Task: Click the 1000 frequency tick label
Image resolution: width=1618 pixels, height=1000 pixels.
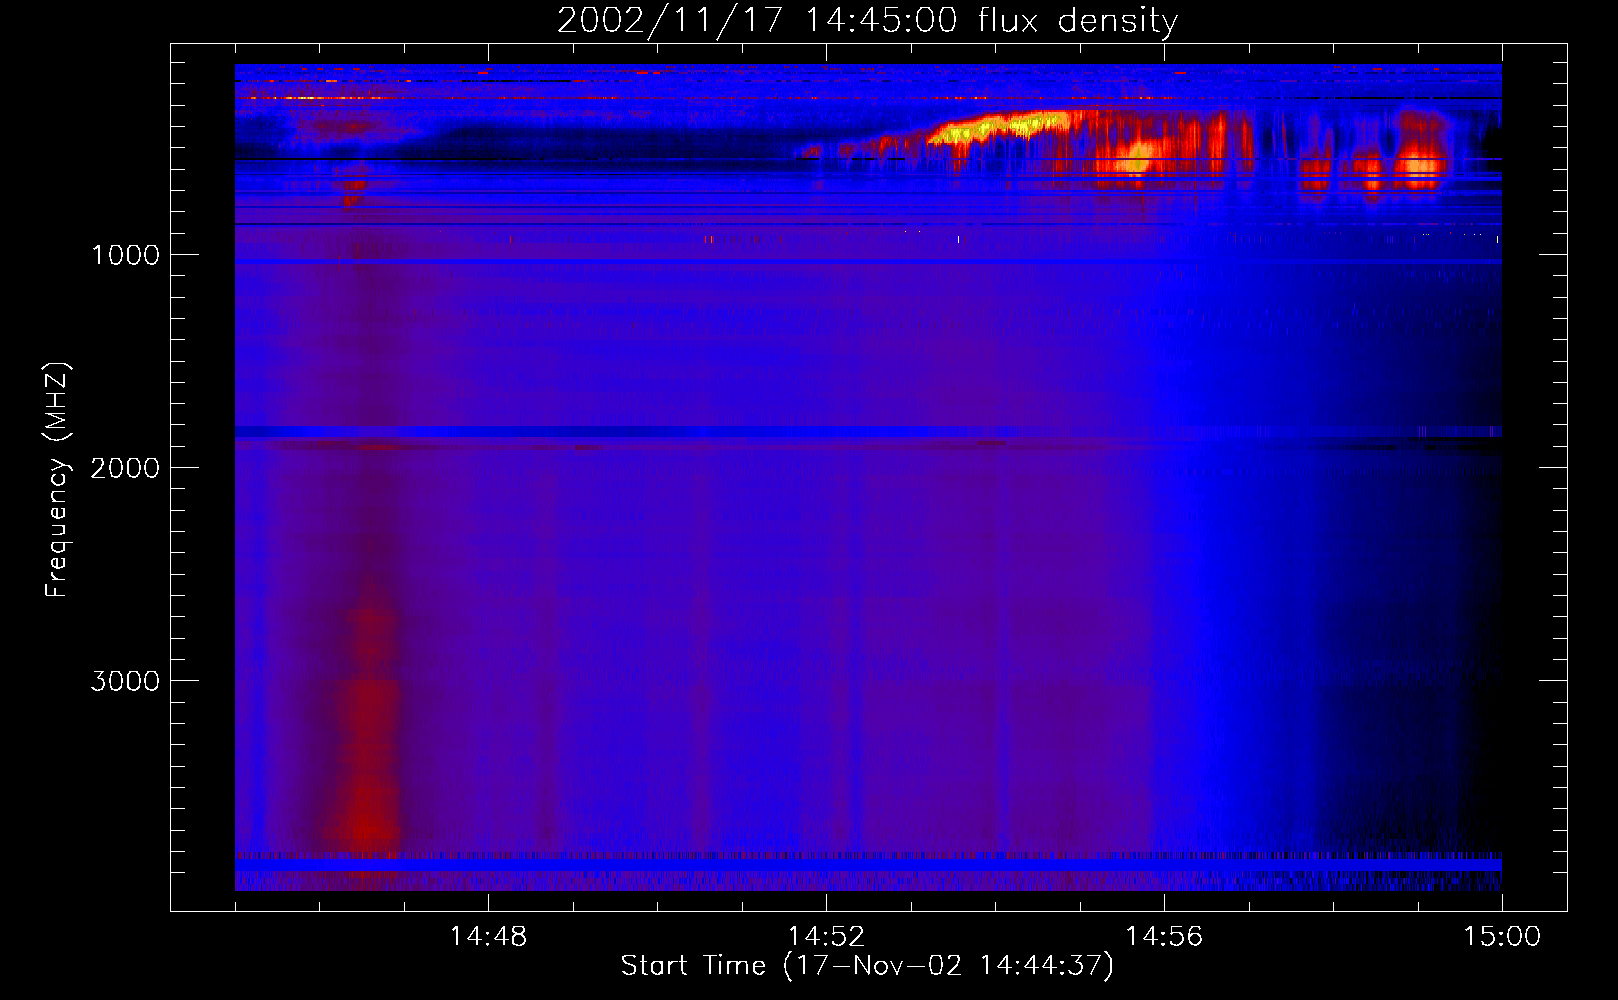Action: coord(125,255)
